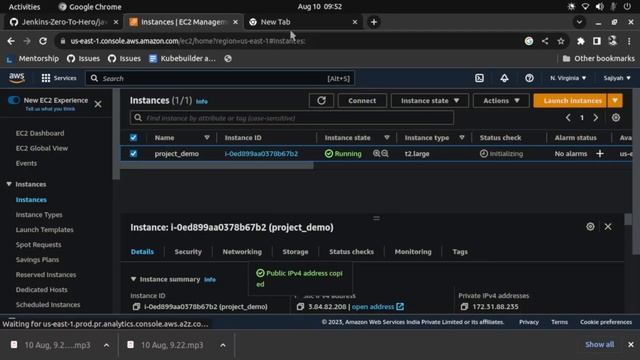
Task: Dismiss the New EC2 Experience banner
Action: click(98, 104)
